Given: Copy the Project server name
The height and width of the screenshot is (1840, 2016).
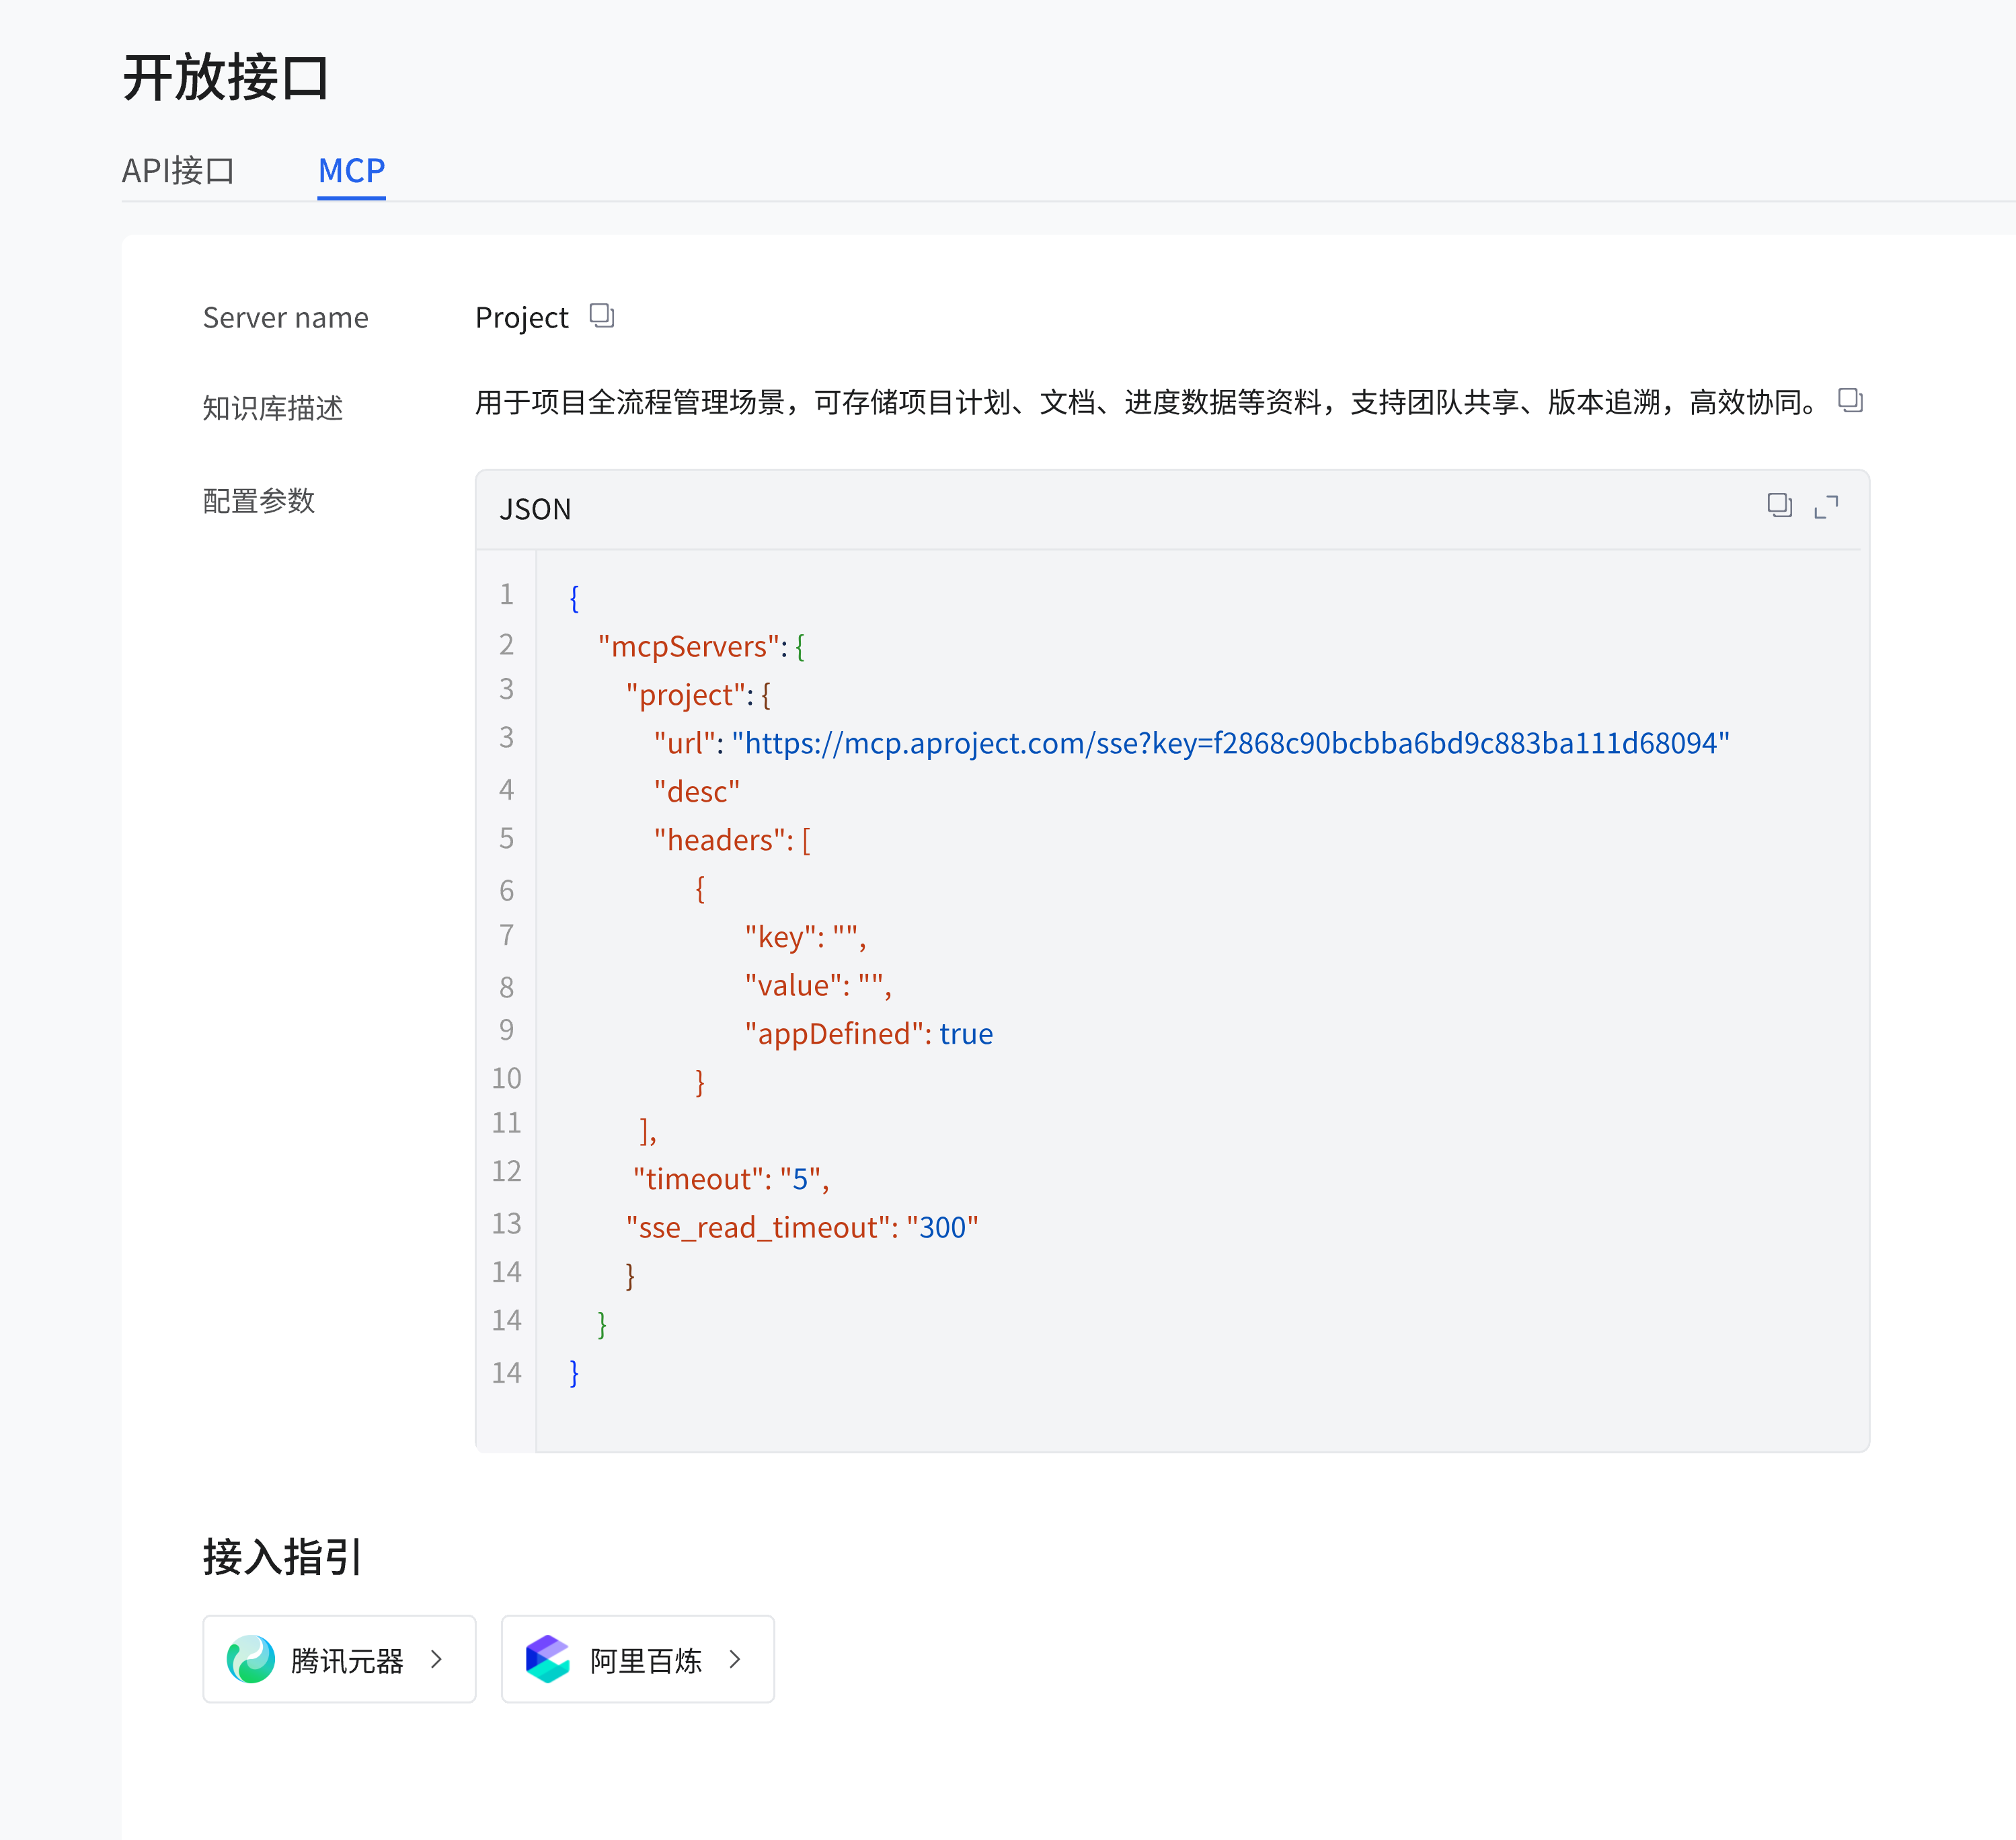Looking at the screenshot, I should (601, 316).
